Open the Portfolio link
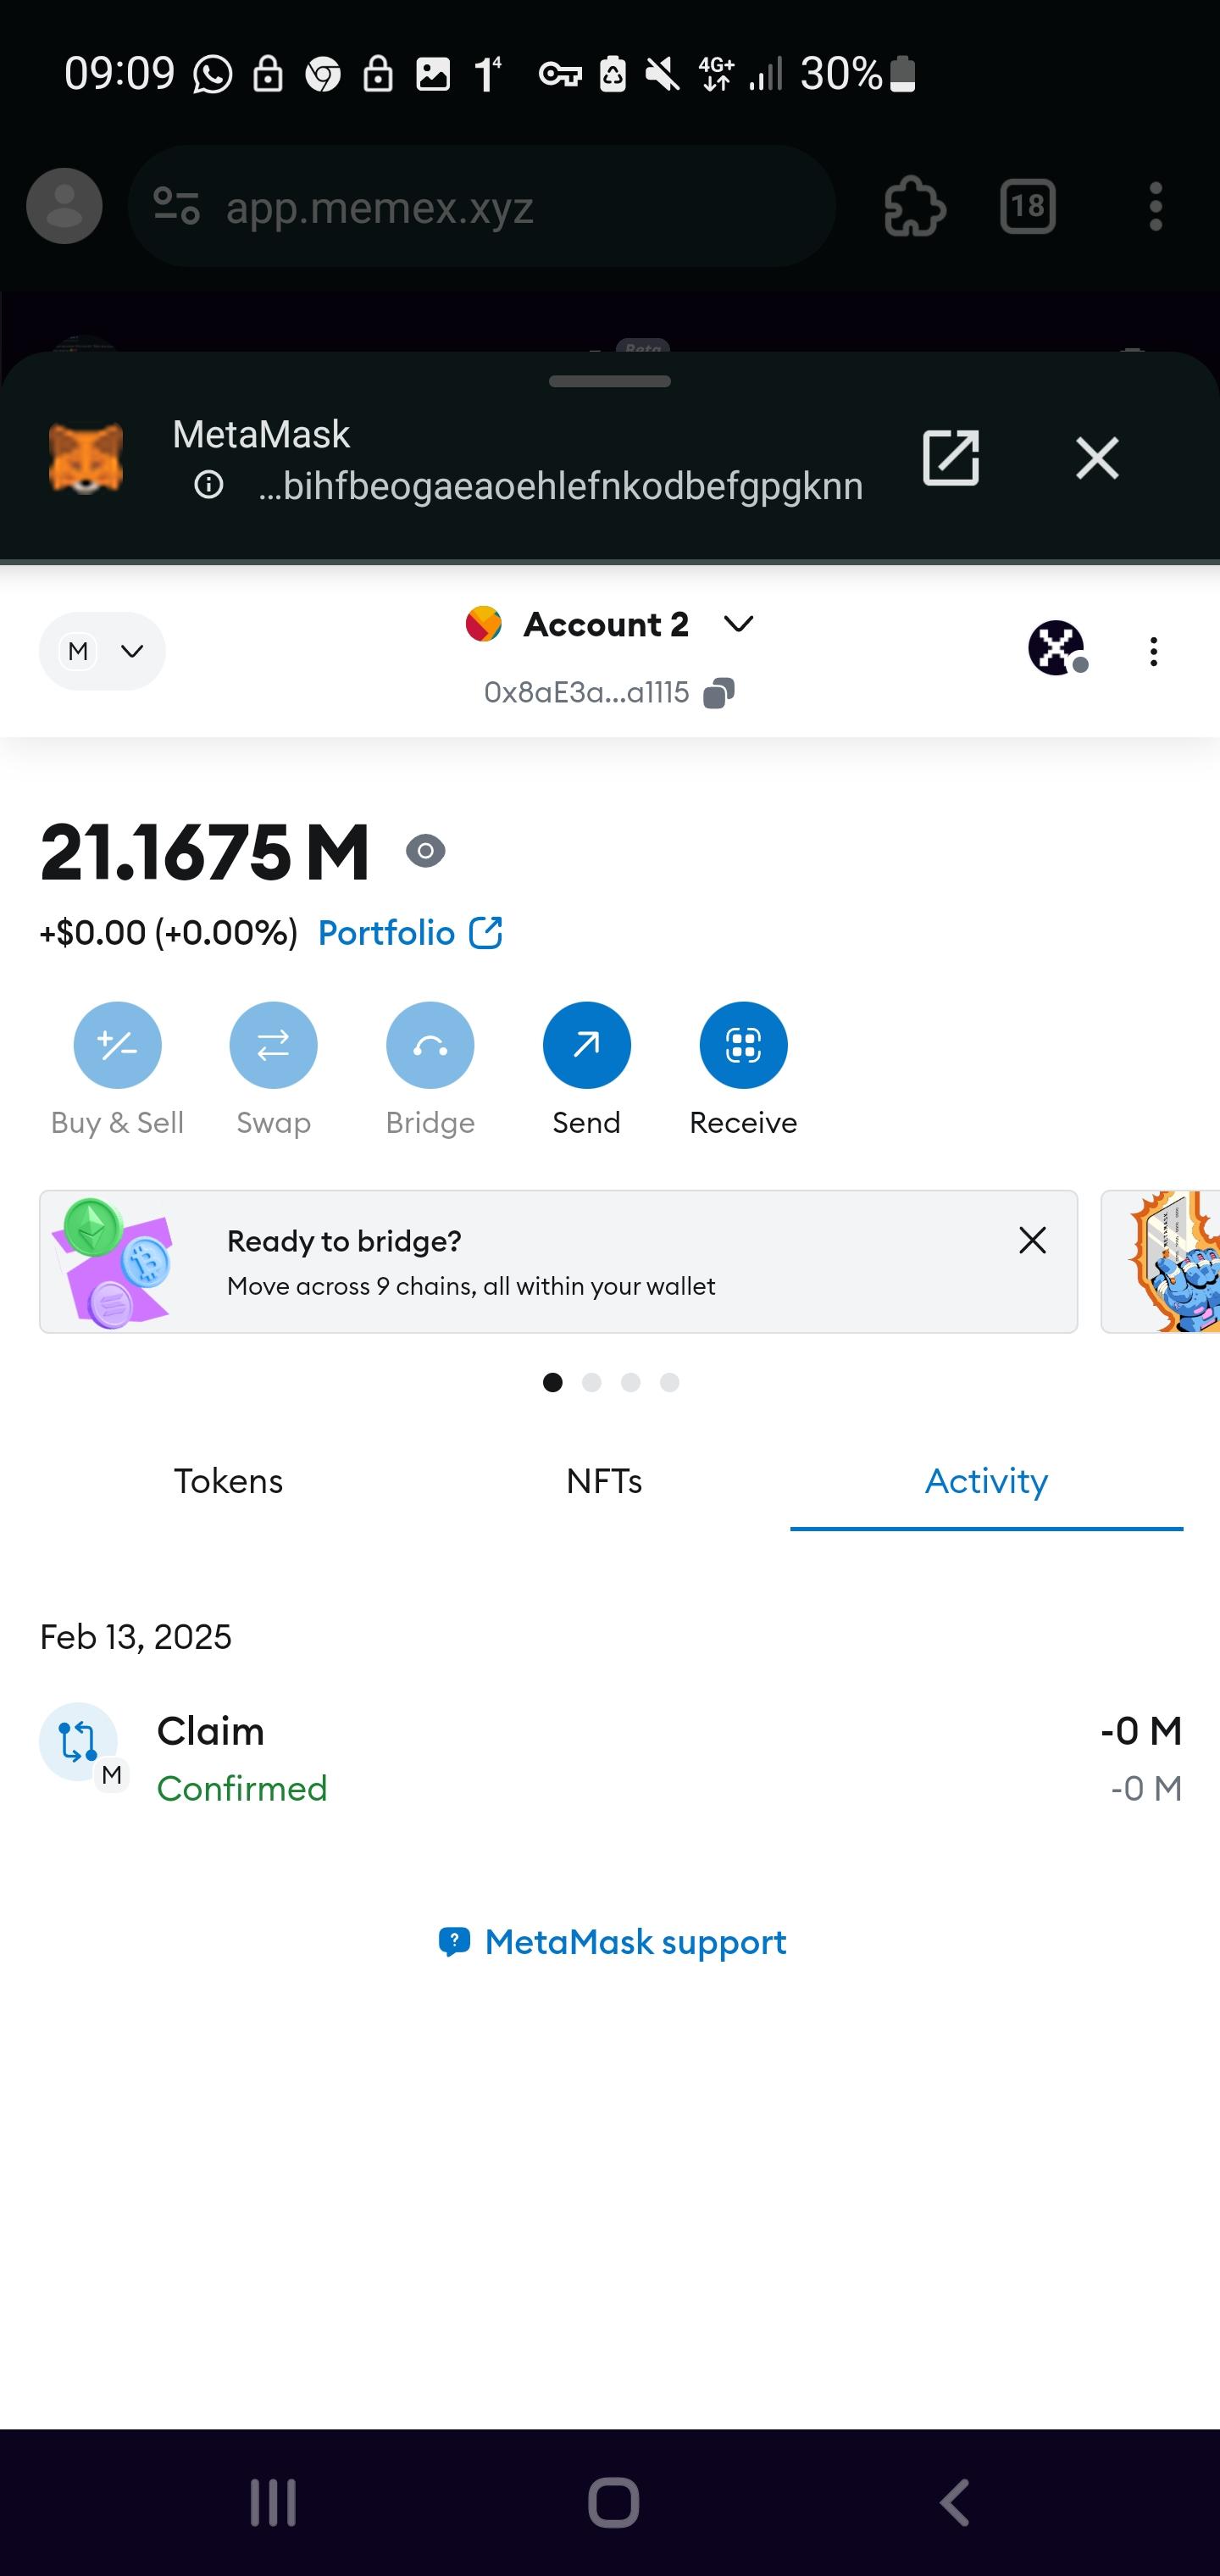 point(409,933)
